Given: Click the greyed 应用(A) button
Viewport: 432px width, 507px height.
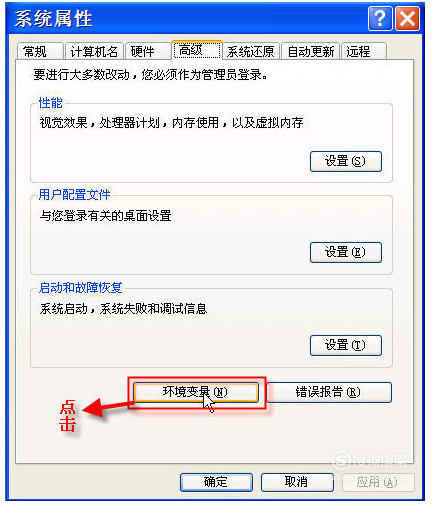Looking at the screenshot, I should coord(378,482).
